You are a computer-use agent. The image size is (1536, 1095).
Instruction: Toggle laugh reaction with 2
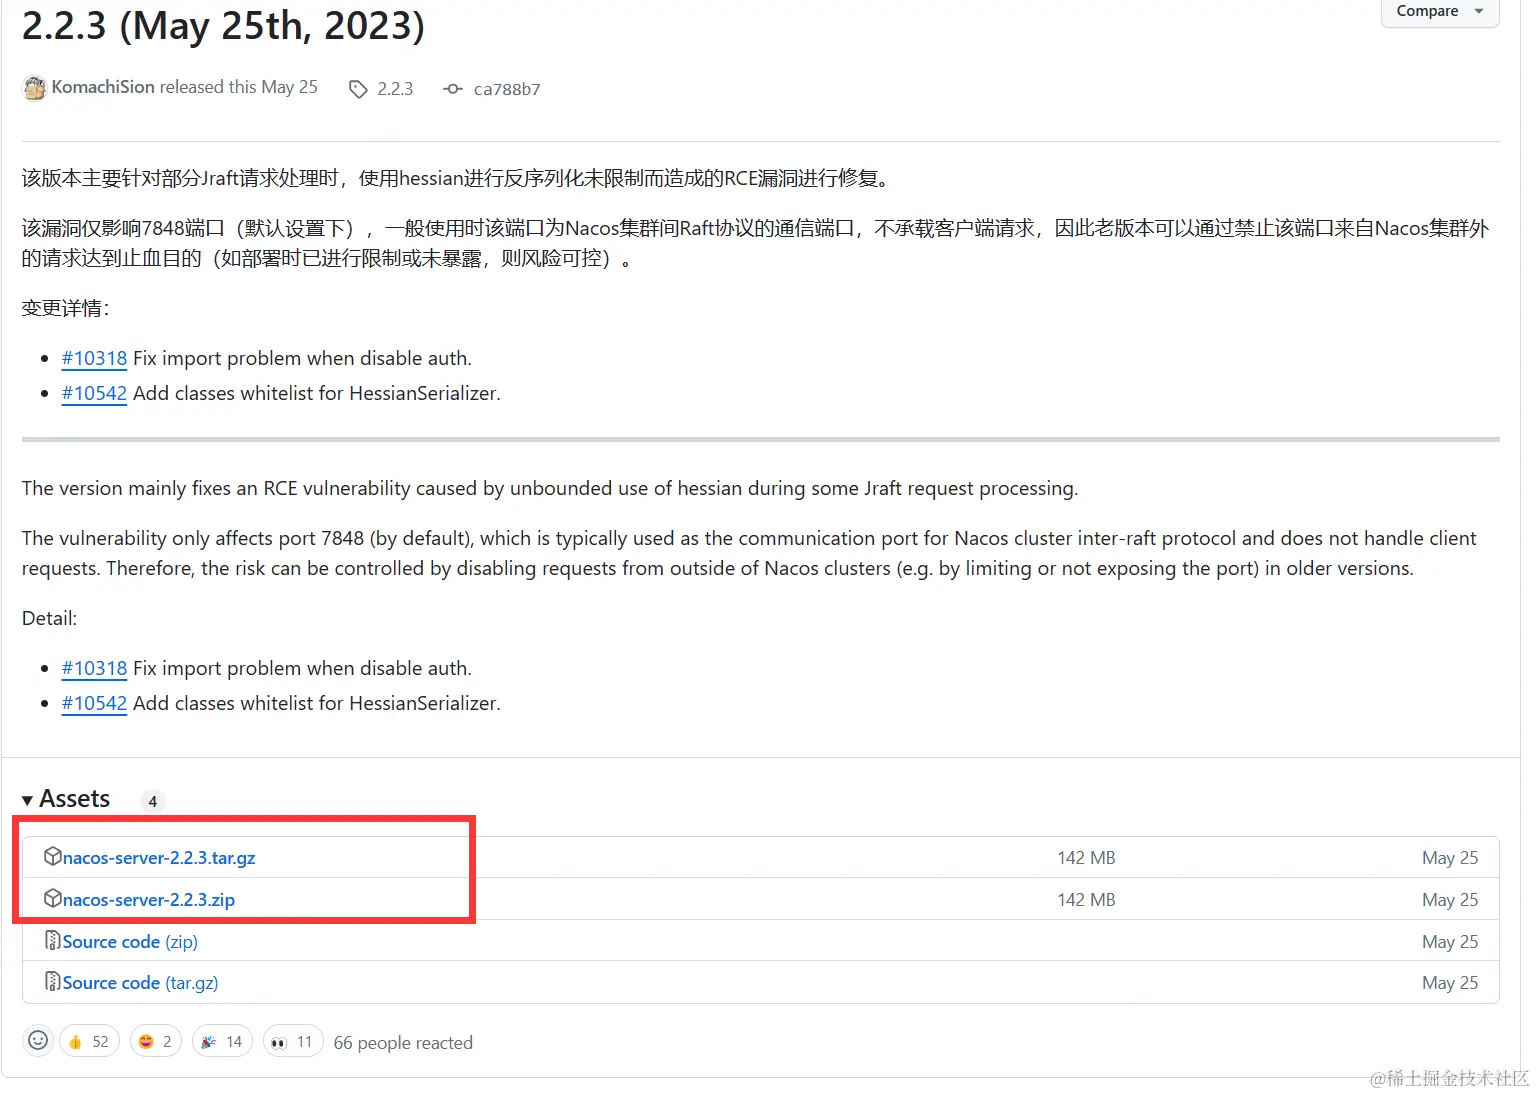156,1041
